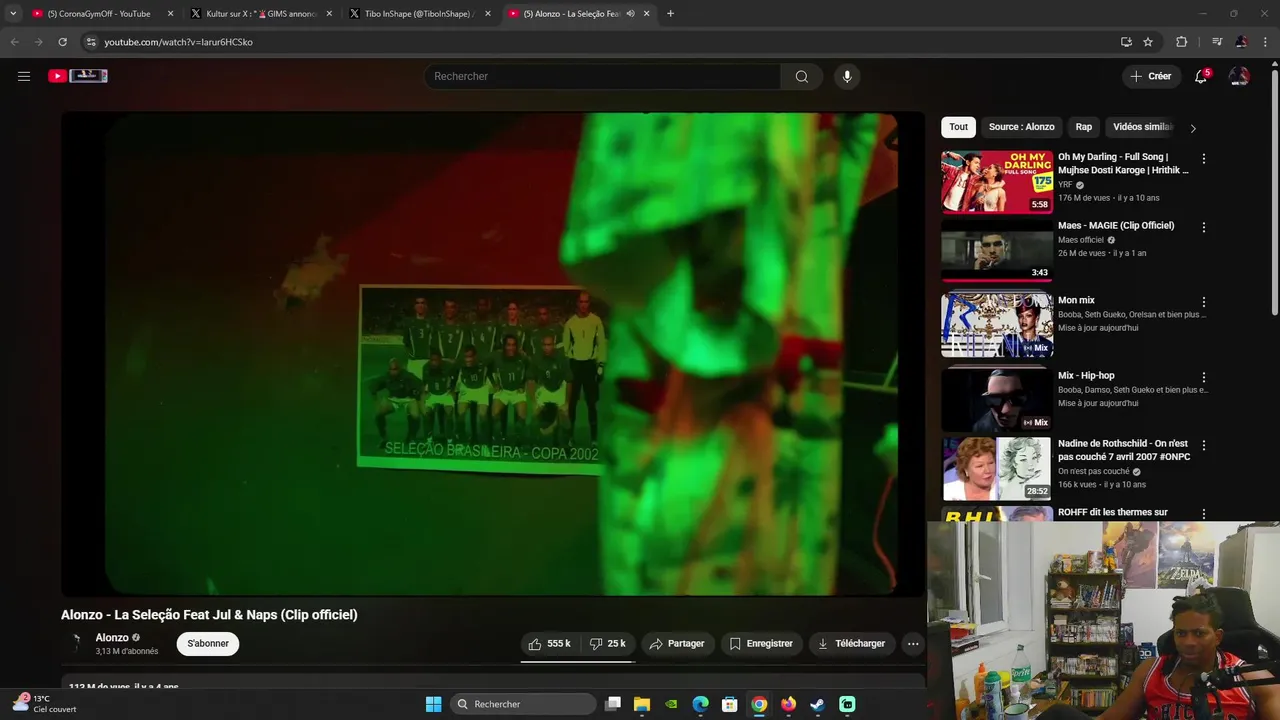The image size is (1280, 720).
Task: Open Streamlabs from the taskbar
Action: (847, 704)
